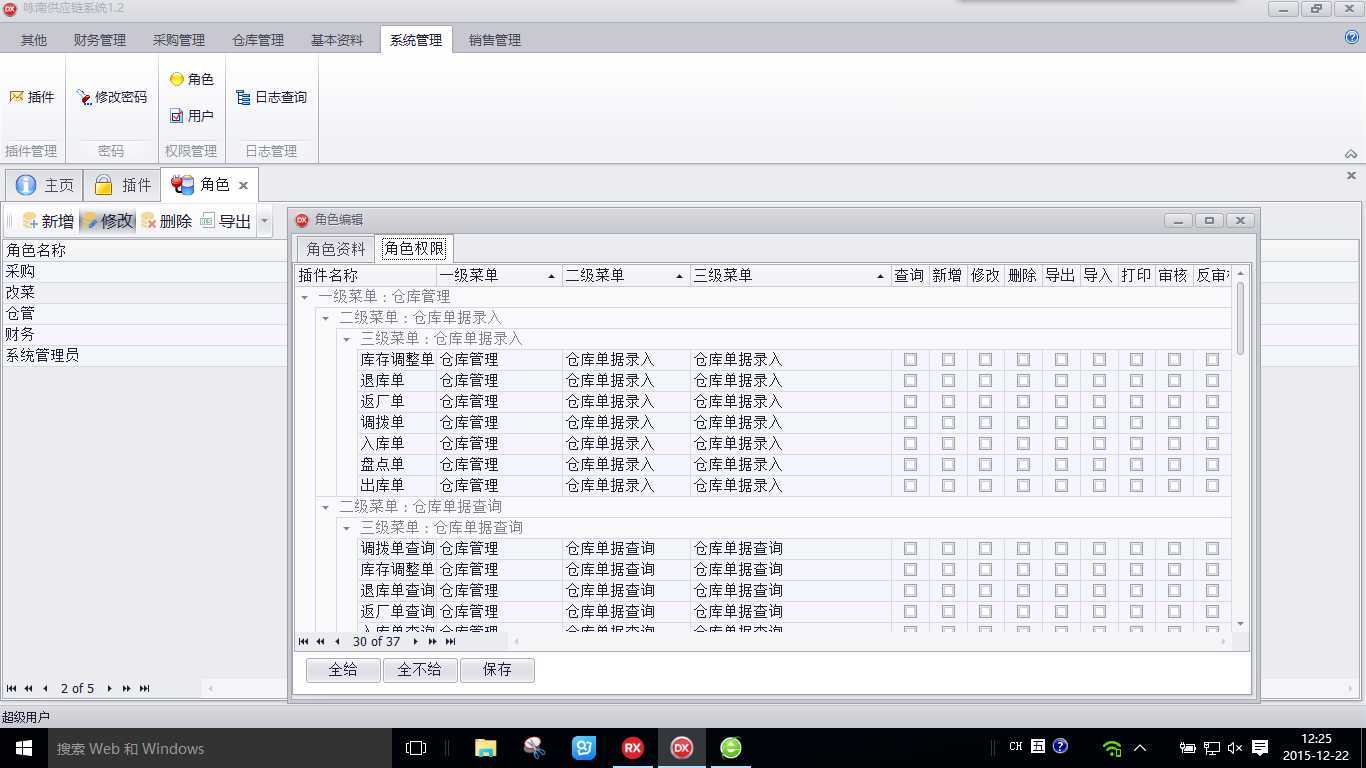
Task: Open the role toolbar overflow dropdown arrow
Action: (x=264, y=221)
